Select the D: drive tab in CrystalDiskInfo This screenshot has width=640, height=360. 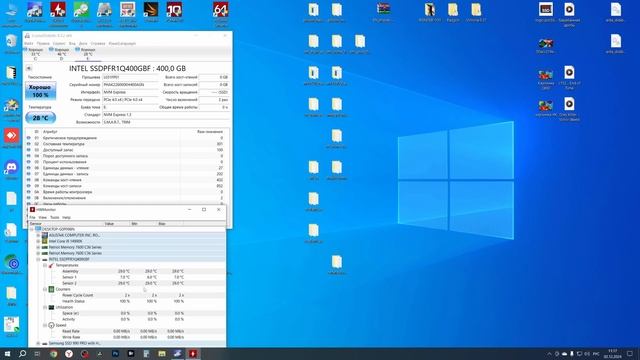point(62,54)
